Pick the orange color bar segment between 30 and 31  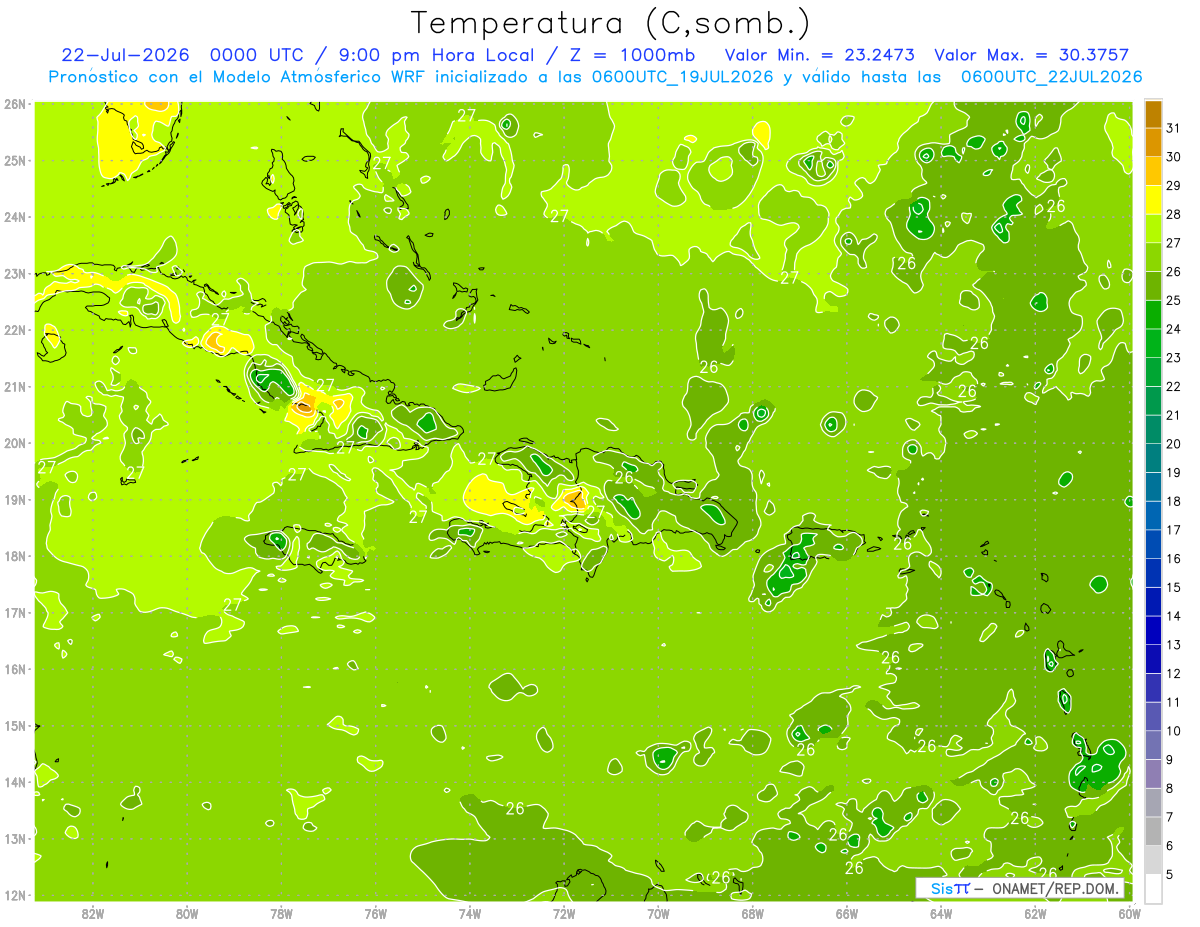[1153, 142]
